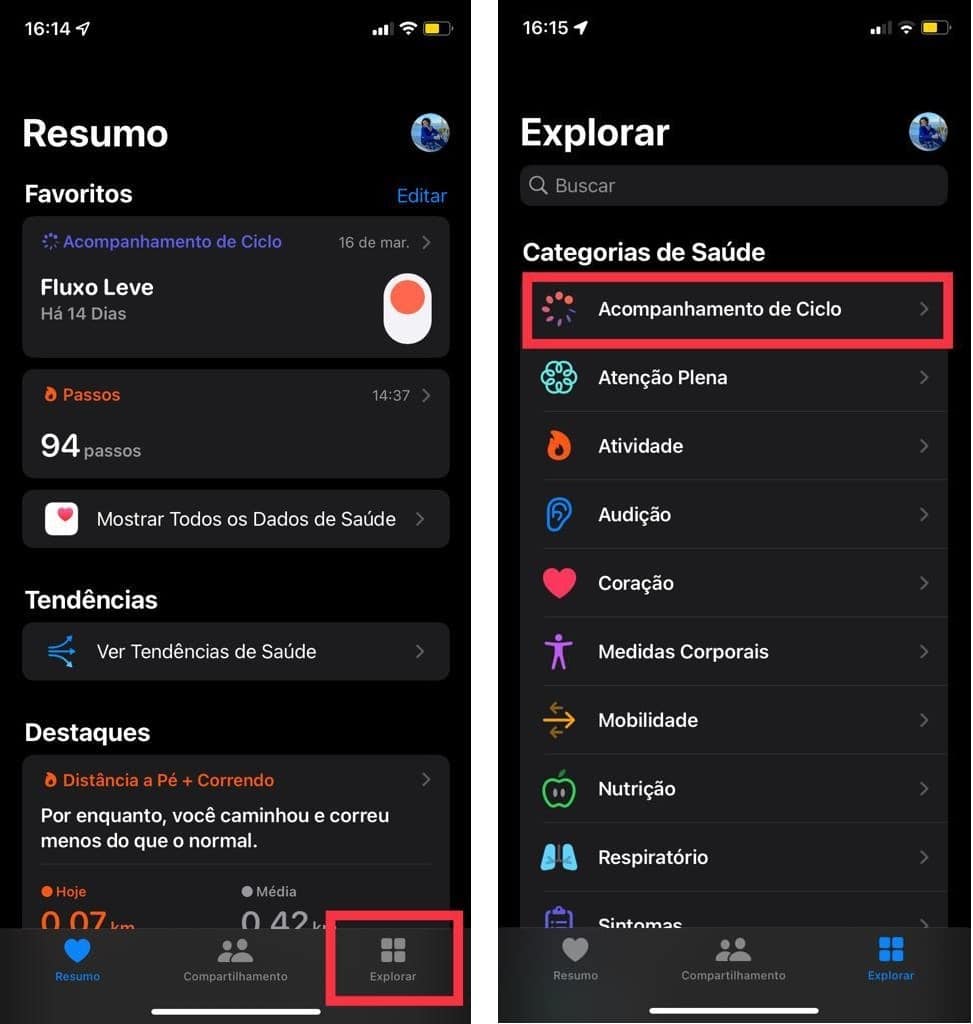The height and width of the screenshot is (1024, 973).
Task: Tap the red Coração heart icon
Action: click(560, 583)
